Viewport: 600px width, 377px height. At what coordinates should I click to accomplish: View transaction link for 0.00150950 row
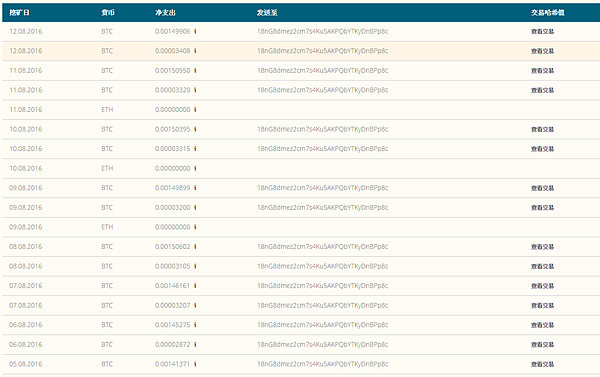[x=542, y=71]
